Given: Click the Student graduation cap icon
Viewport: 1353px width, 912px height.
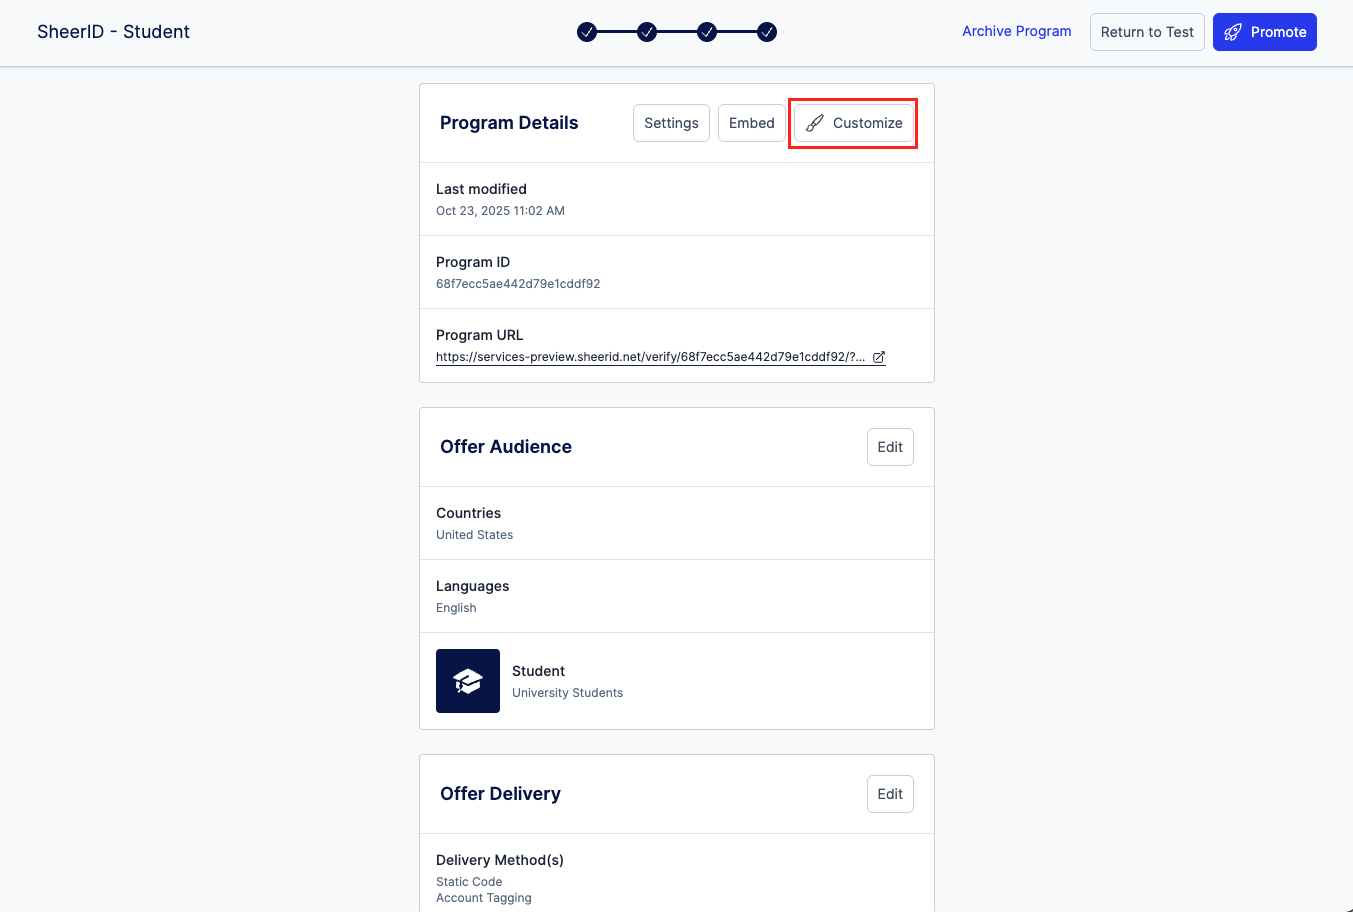Looking at the screenshot, I should pos(468,681).
